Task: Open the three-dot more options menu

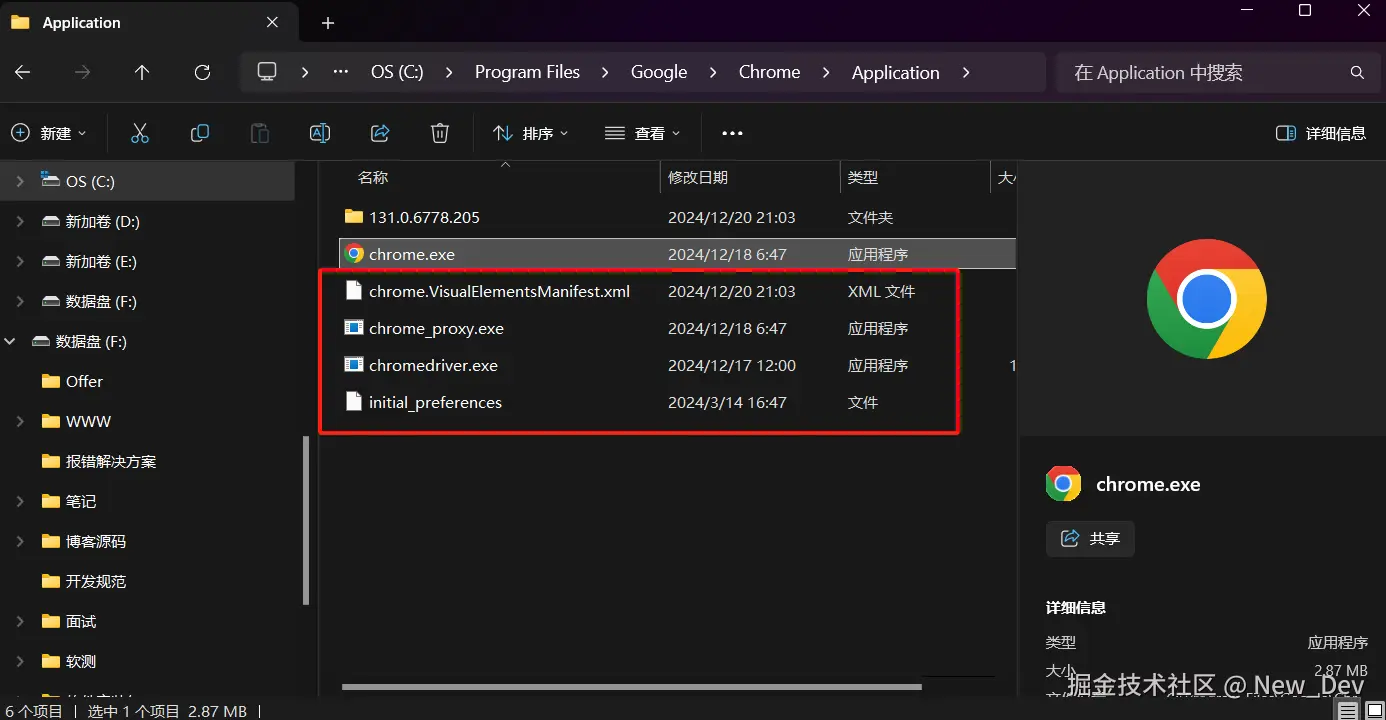Action: (732, 133)
